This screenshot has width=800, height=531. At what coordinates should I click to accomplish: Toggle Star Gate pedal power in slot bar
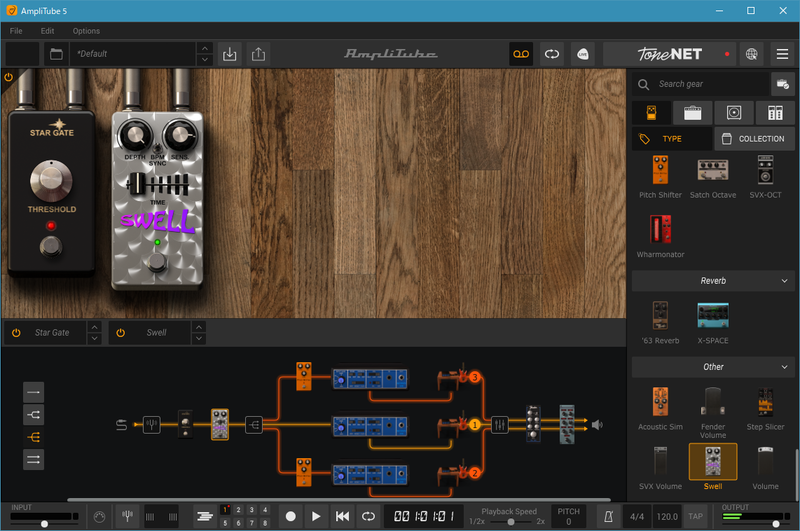[16, 333]
